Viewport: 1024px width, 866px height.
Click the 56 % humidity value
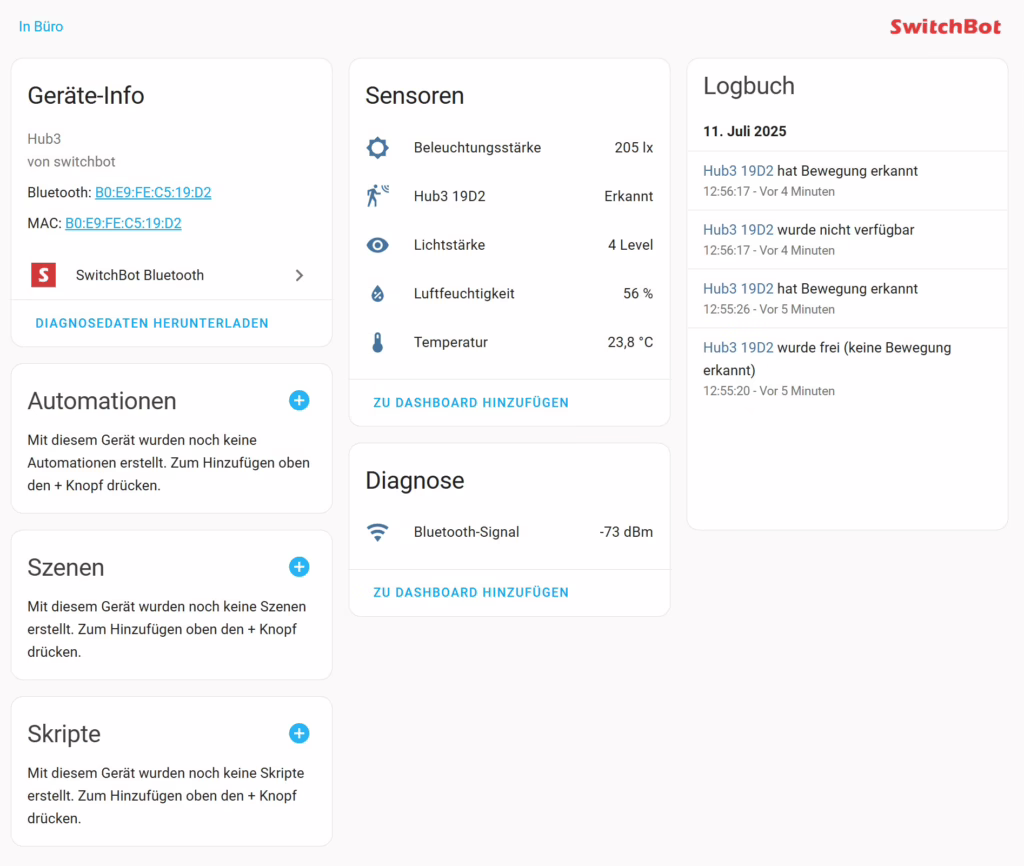click(x=638, y=294)
